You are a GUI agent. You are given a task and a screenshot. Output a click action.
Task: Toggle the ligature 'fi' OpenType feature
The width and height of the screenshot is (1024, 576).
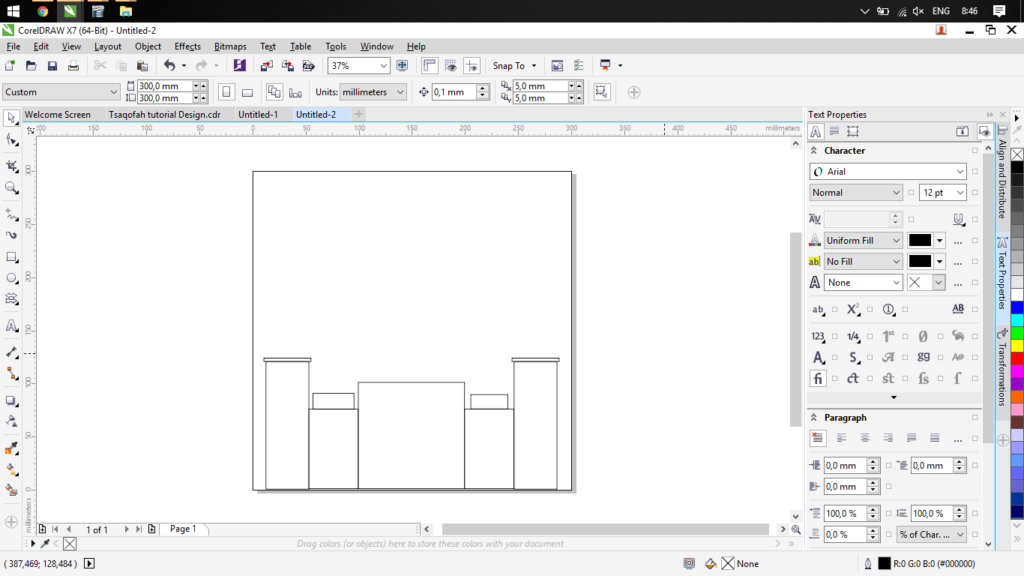[x=818, y=379]
